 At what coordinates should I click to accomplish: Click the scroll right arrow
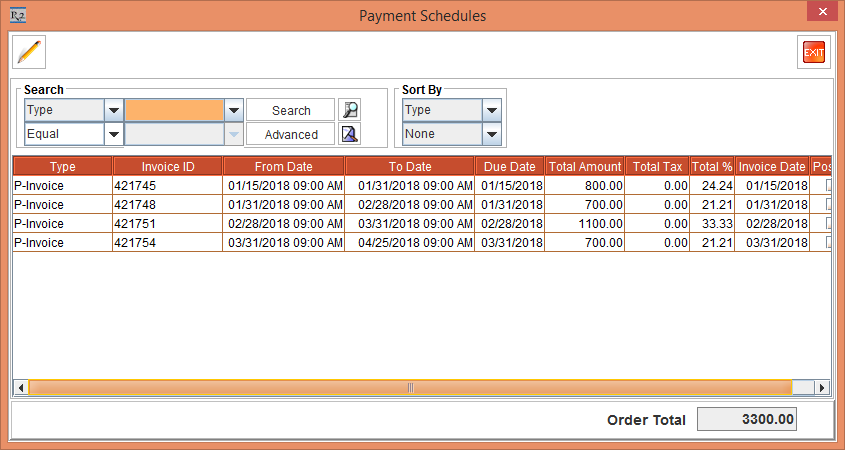[822, 388]
